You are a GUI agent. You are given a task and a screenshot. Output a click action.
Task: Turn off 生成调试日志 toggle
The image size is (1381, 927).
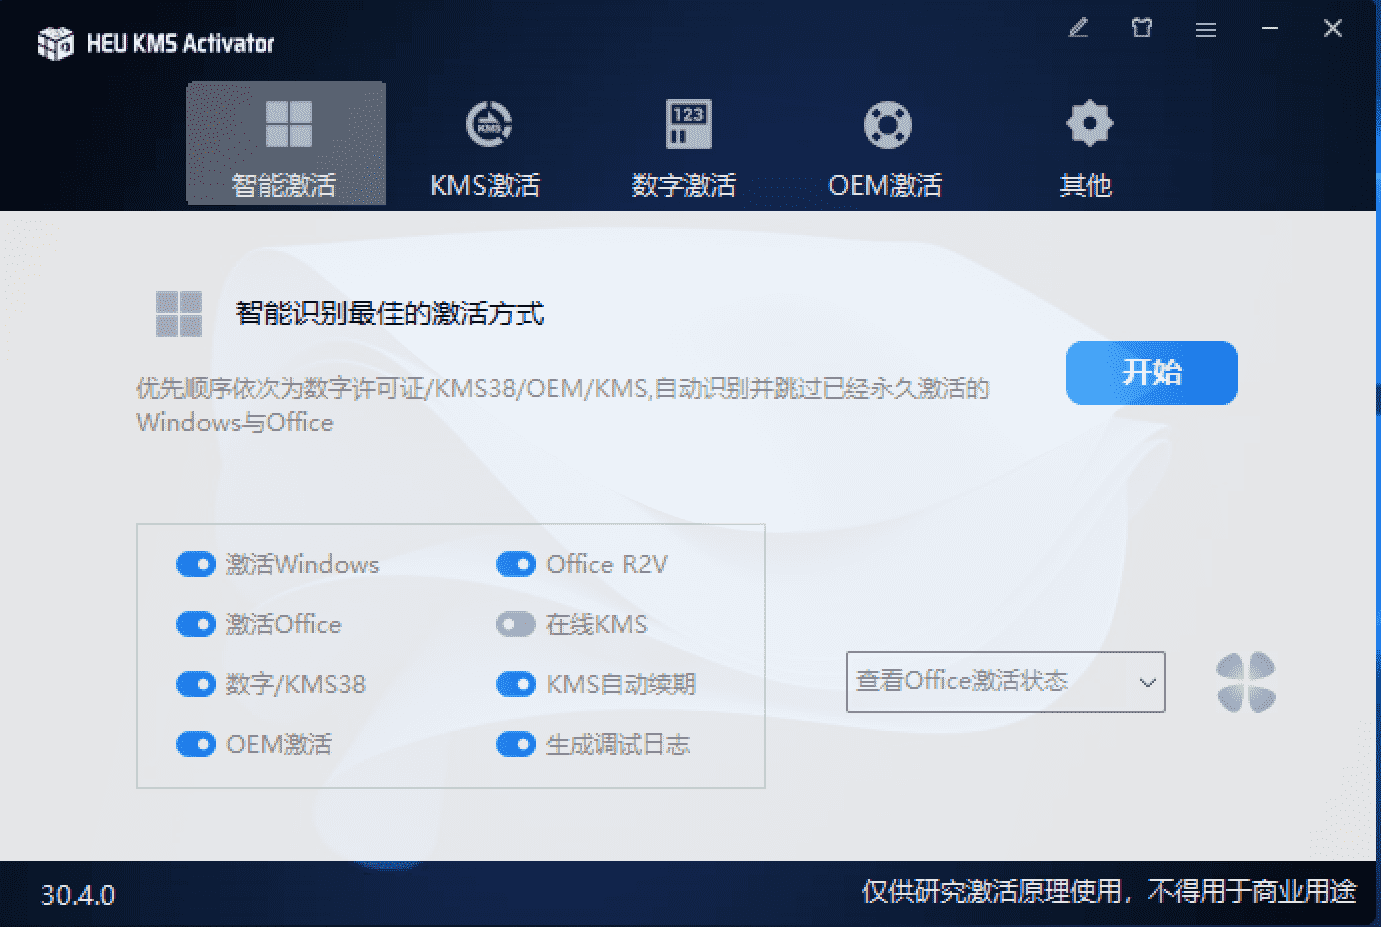click(x=516, y=745)
